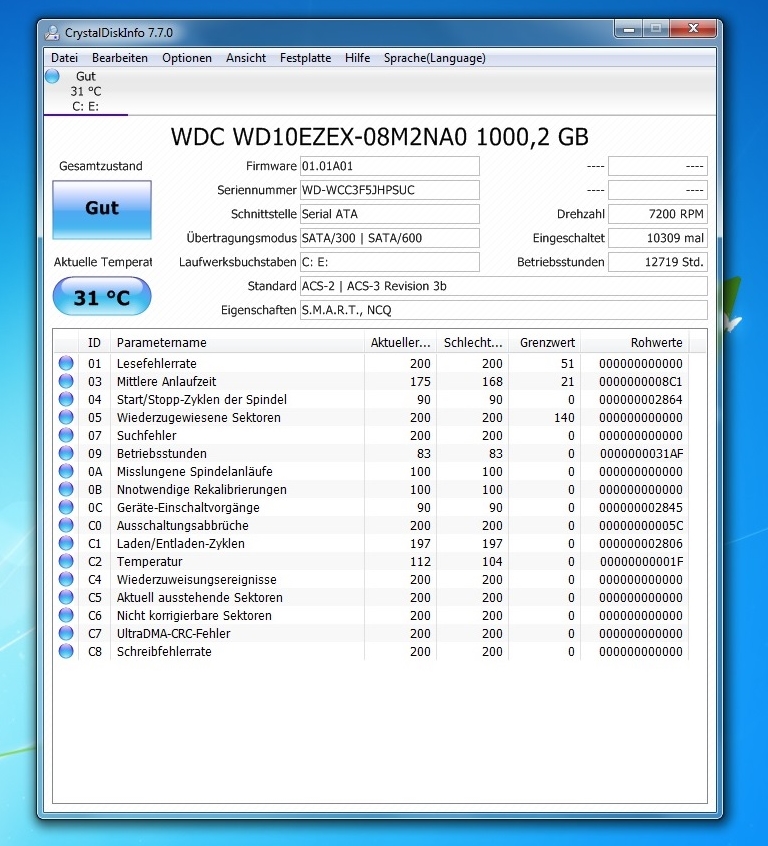Click the Parametername column header

click(x=237, y=343)
